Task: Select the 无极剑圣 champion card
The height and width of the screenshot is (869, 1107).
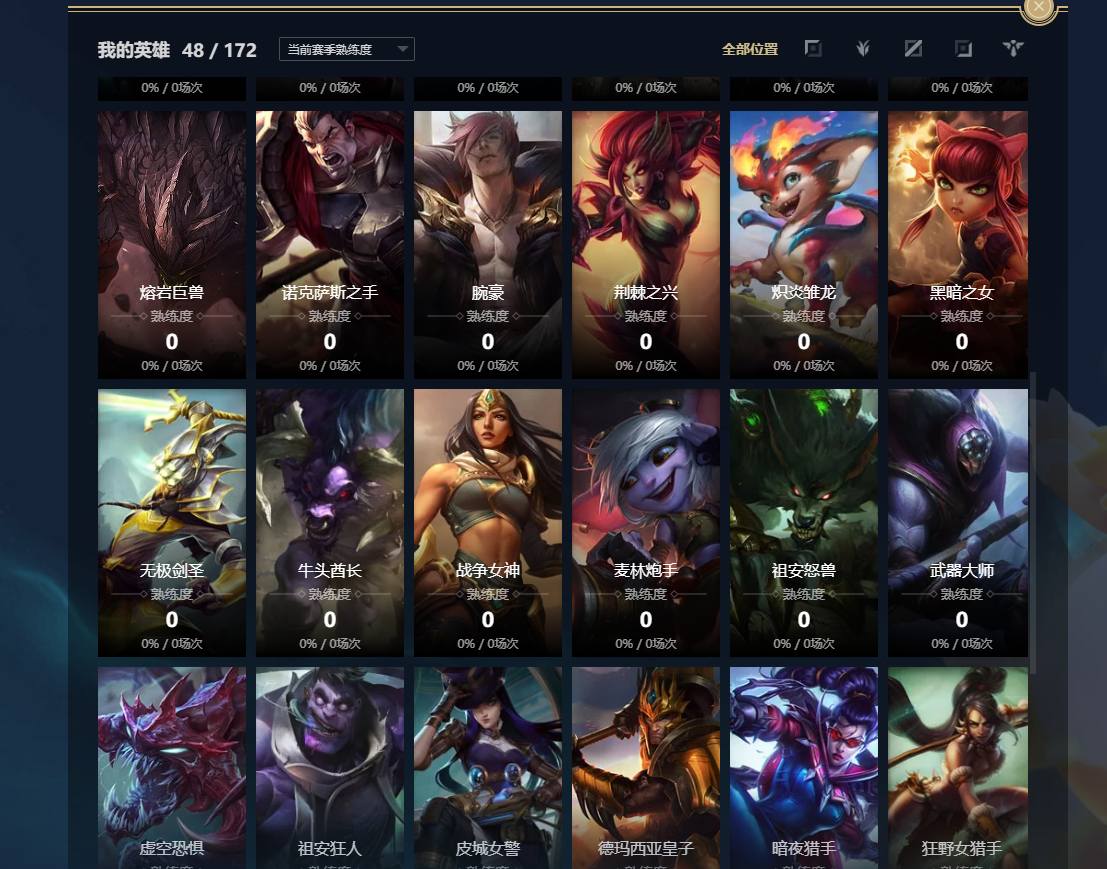Action: click(172, 522)
